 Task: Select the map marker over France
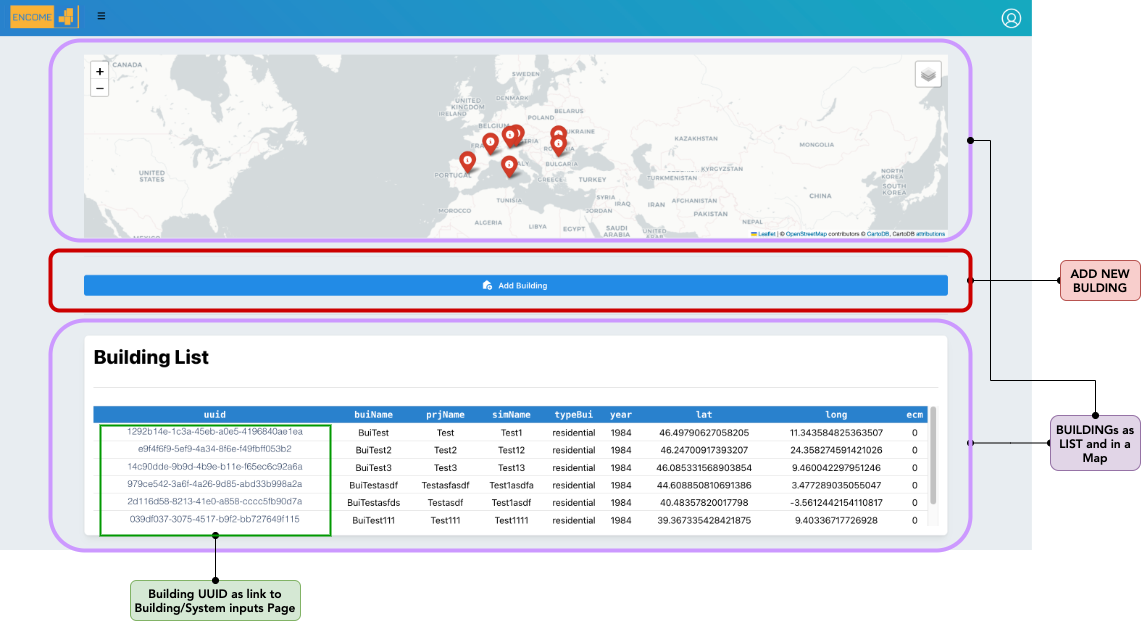tap(490, 143)
